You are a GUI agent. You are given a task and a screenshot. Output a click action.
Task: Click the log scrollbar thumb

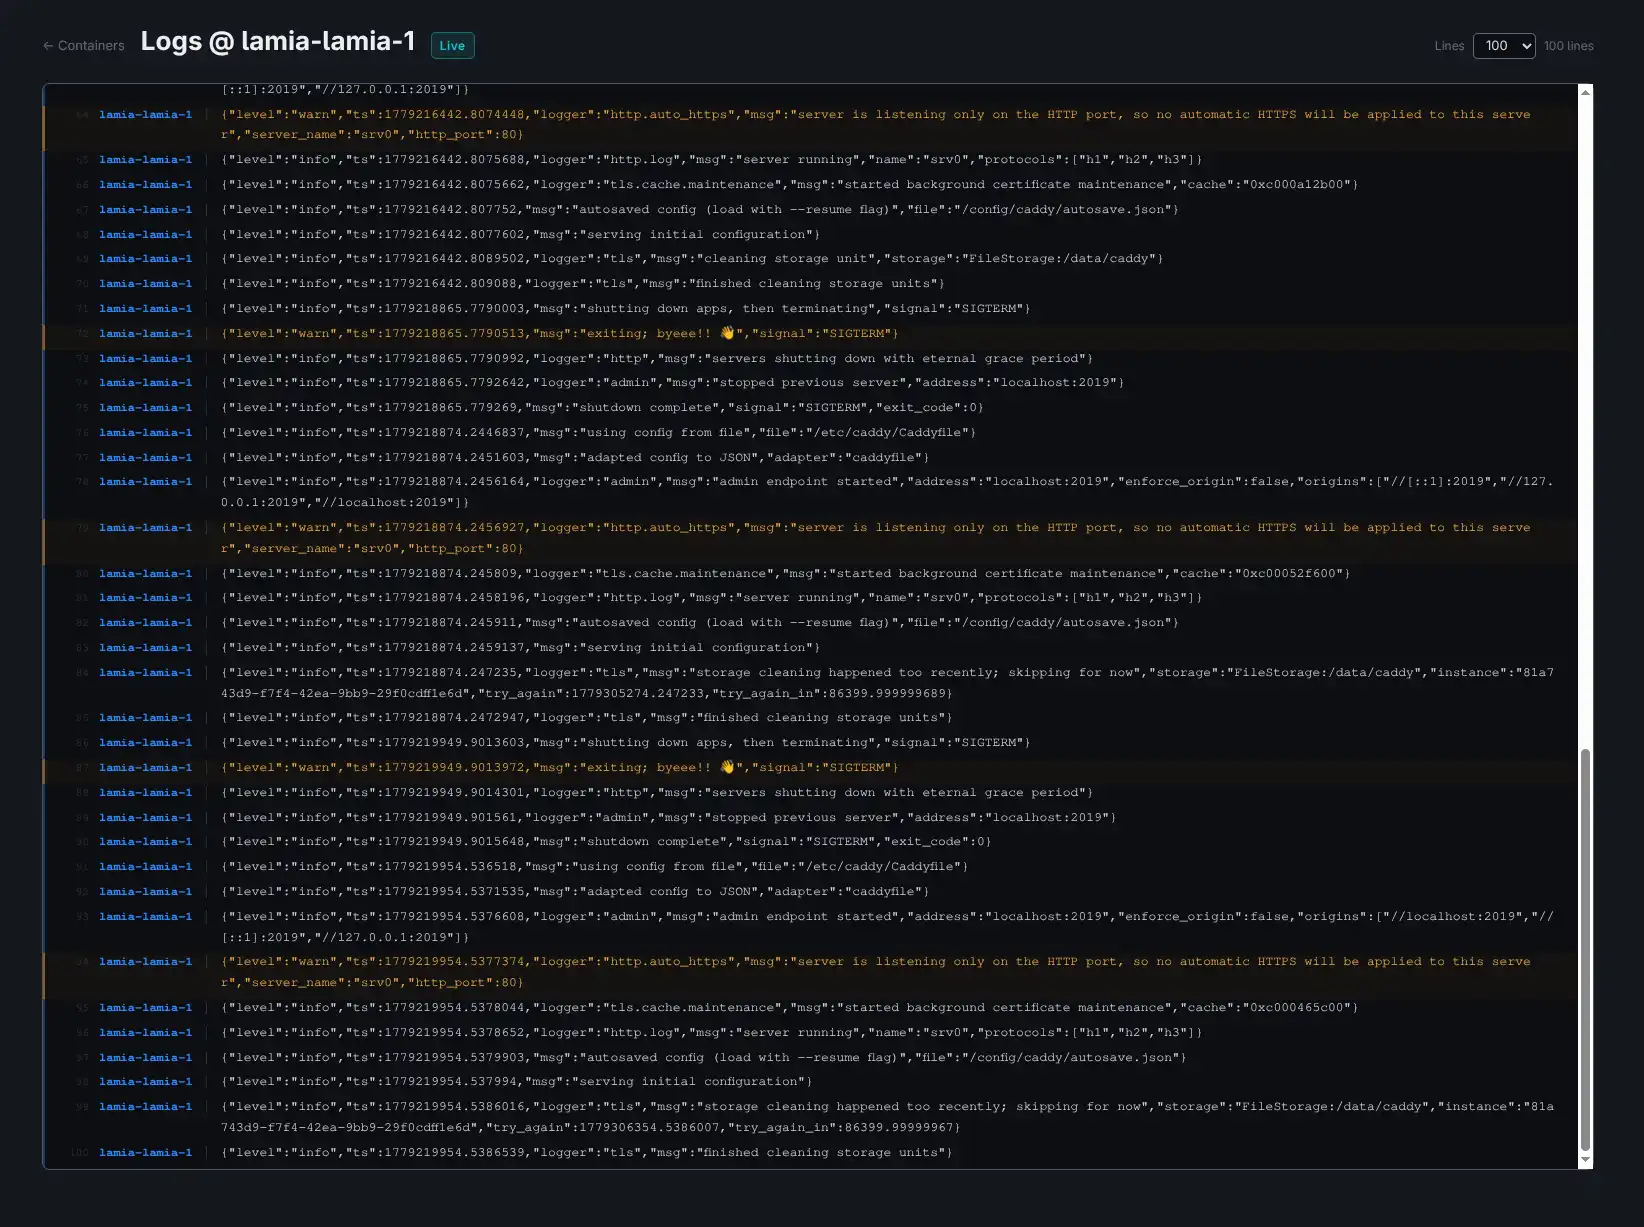click(1585, 950)
